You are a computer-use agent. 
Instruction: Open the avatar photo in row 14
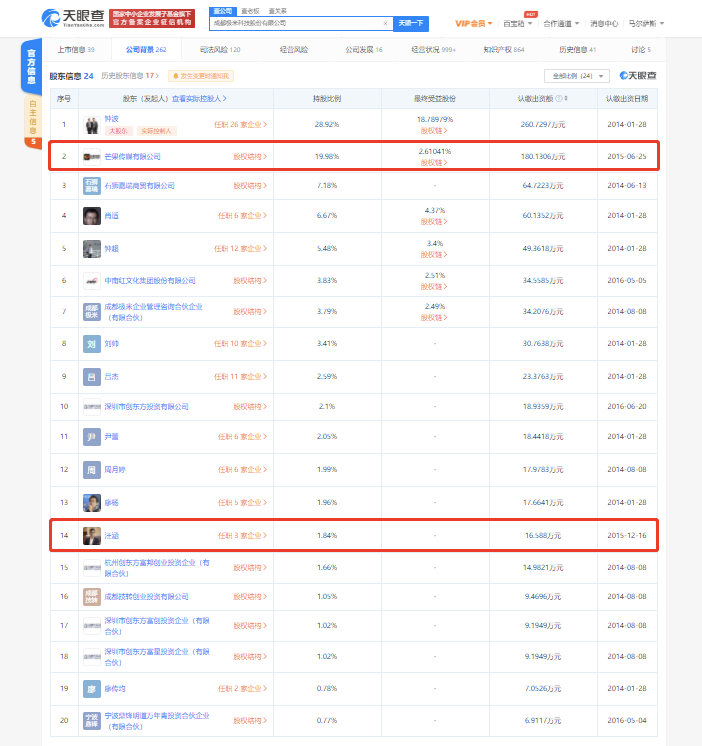pyautogui.click(x=92, y=536)
